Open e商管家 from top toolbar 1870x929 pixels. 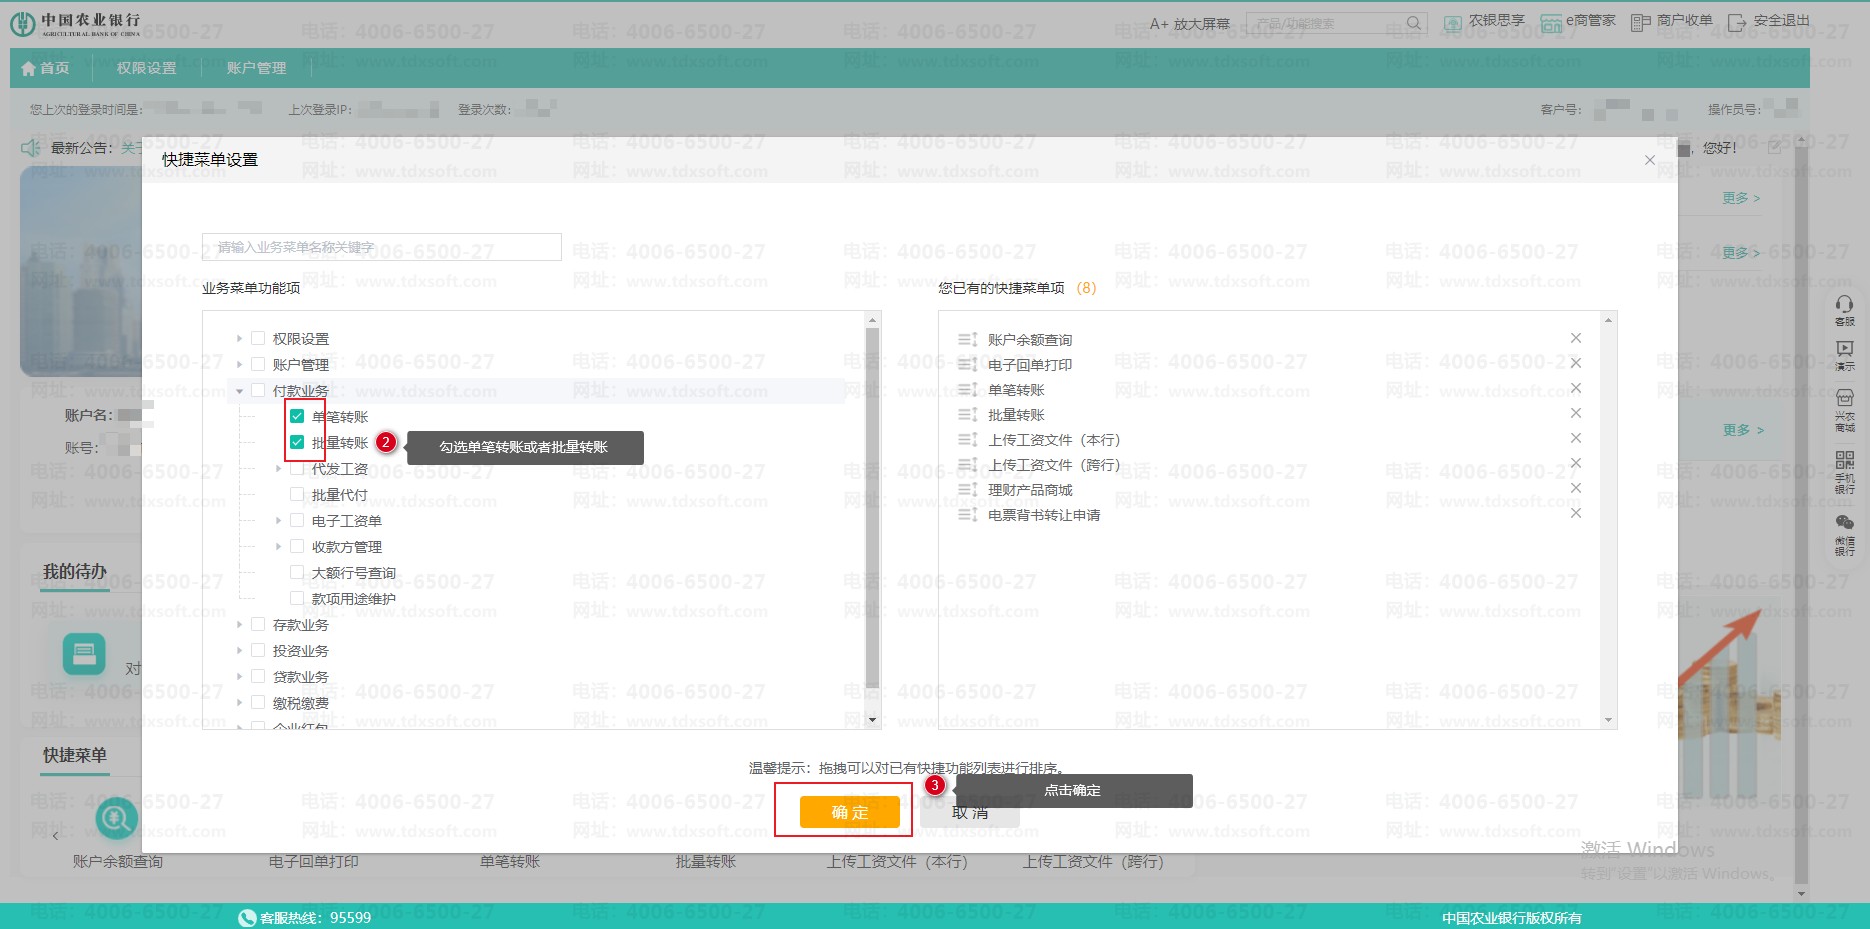(x=1551, y=23)
